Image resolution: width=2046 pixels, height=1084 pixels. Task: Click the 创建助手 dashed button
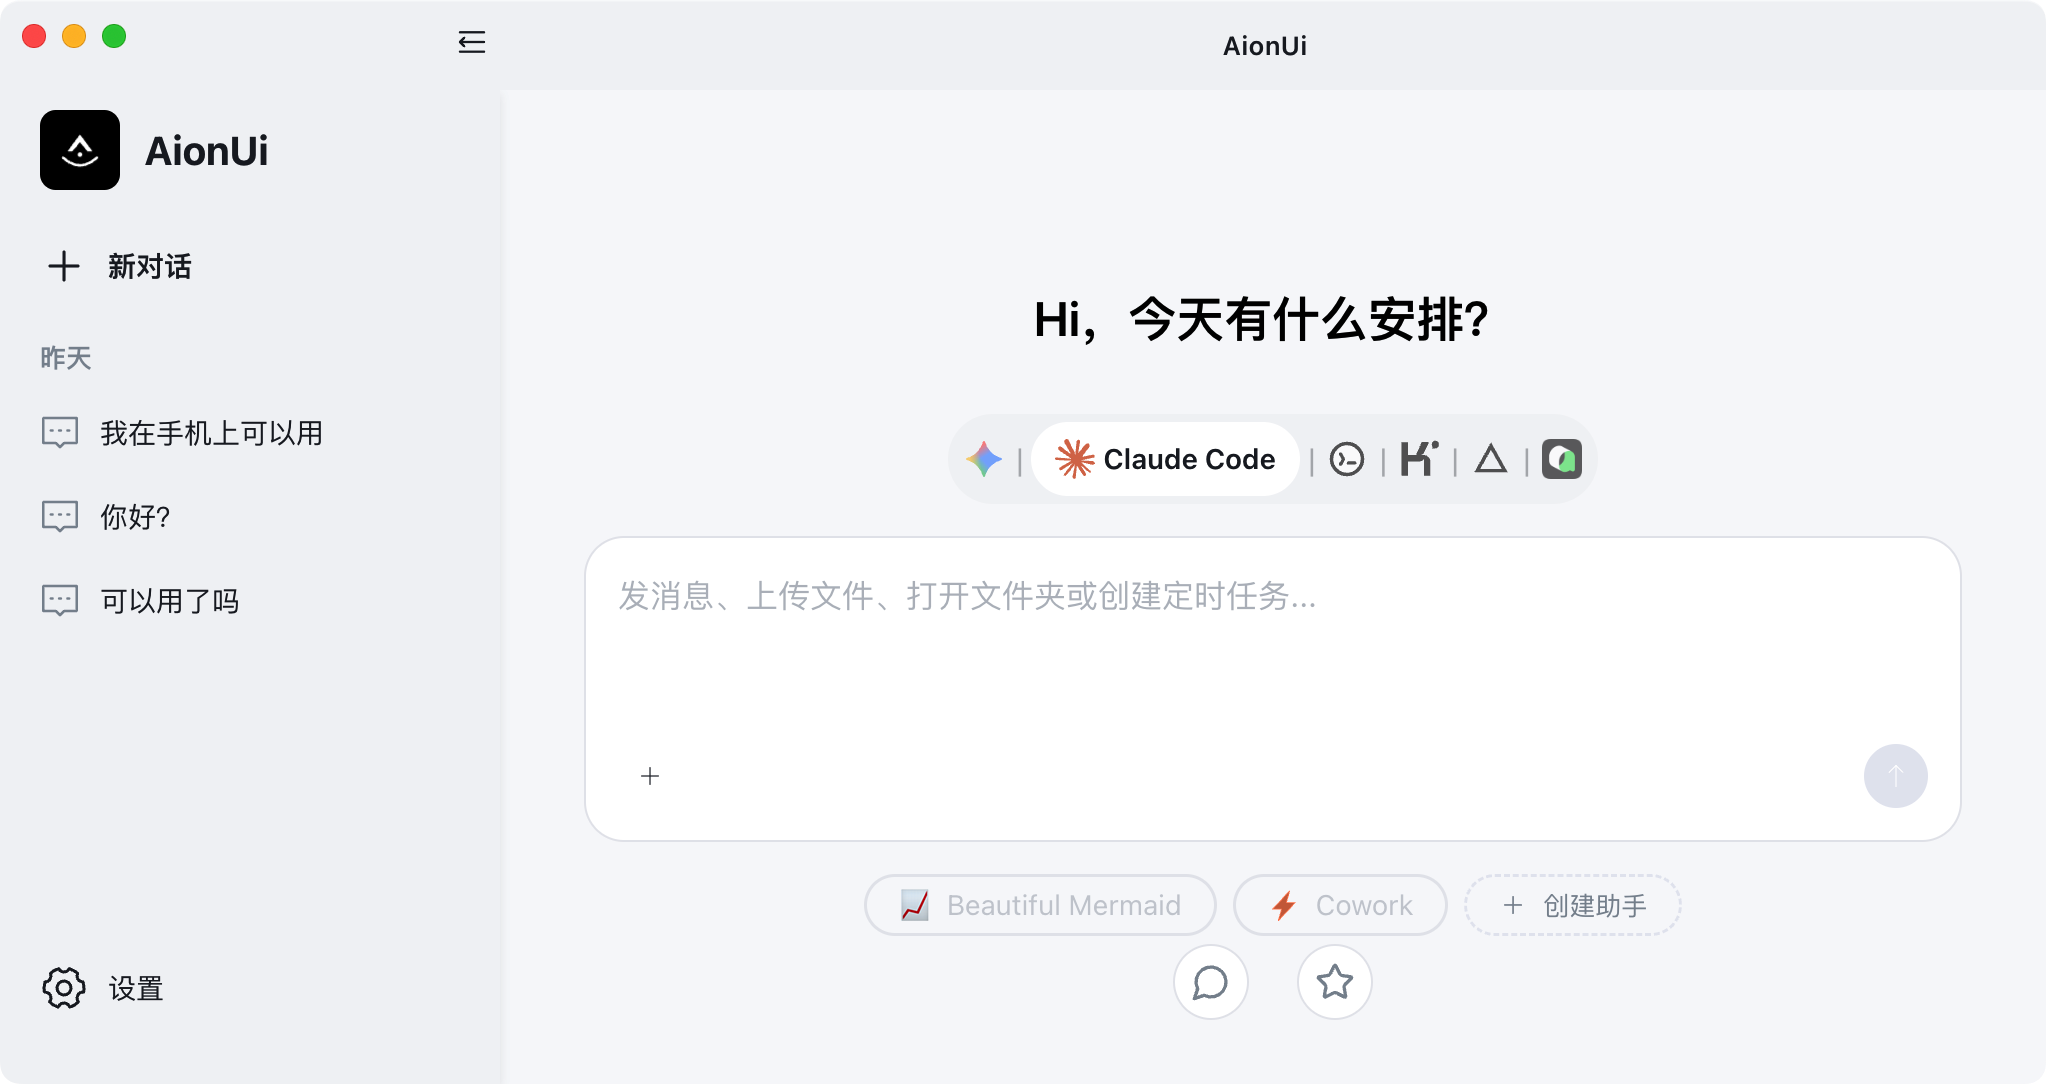1573,905
